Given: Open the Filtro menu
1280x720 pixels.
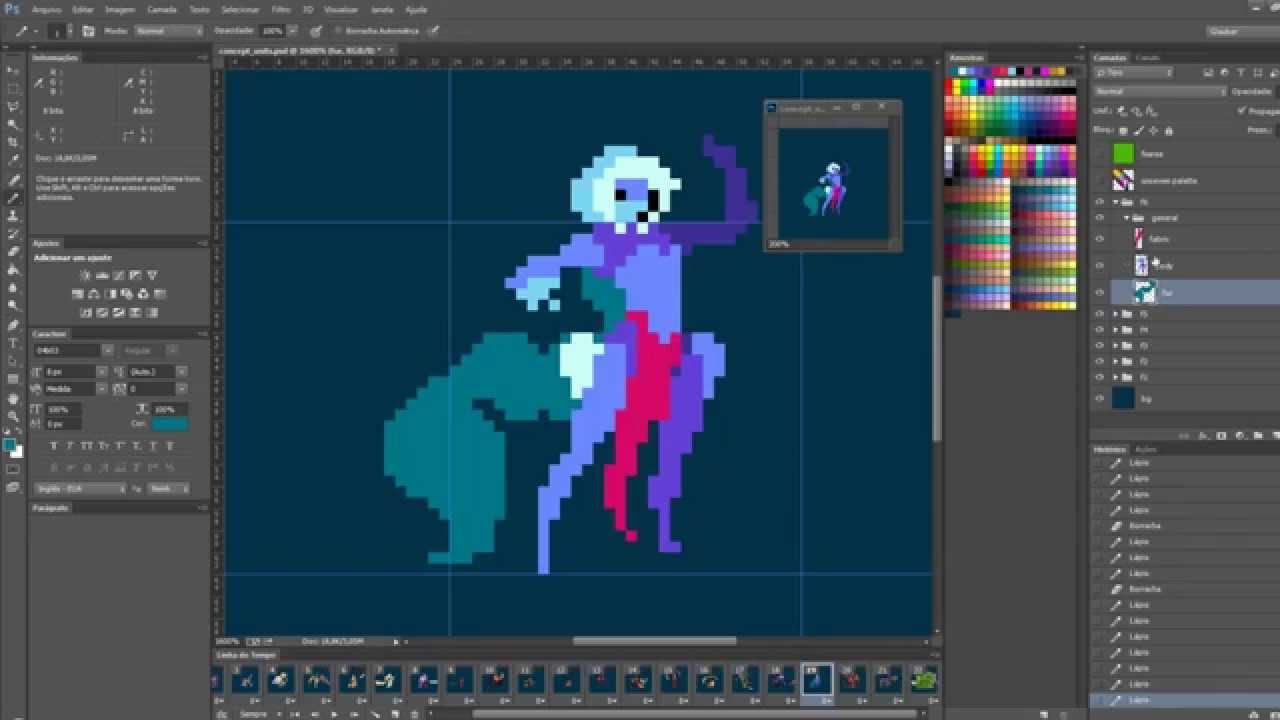Looking at the screenshot, I should (281, 9).
